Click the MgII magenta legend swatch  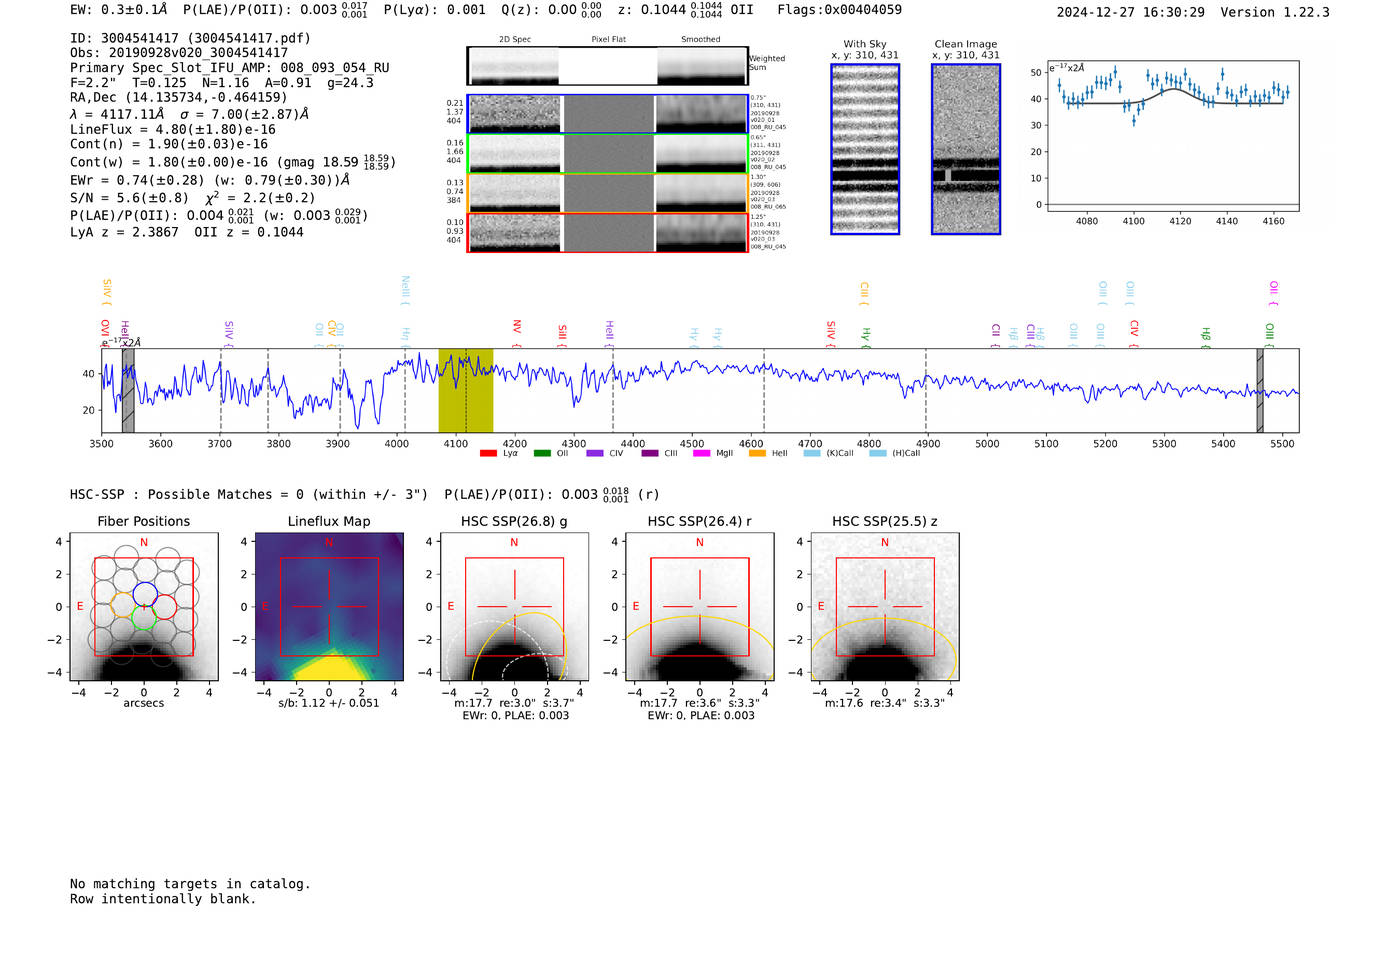click(x=701, y=453)
